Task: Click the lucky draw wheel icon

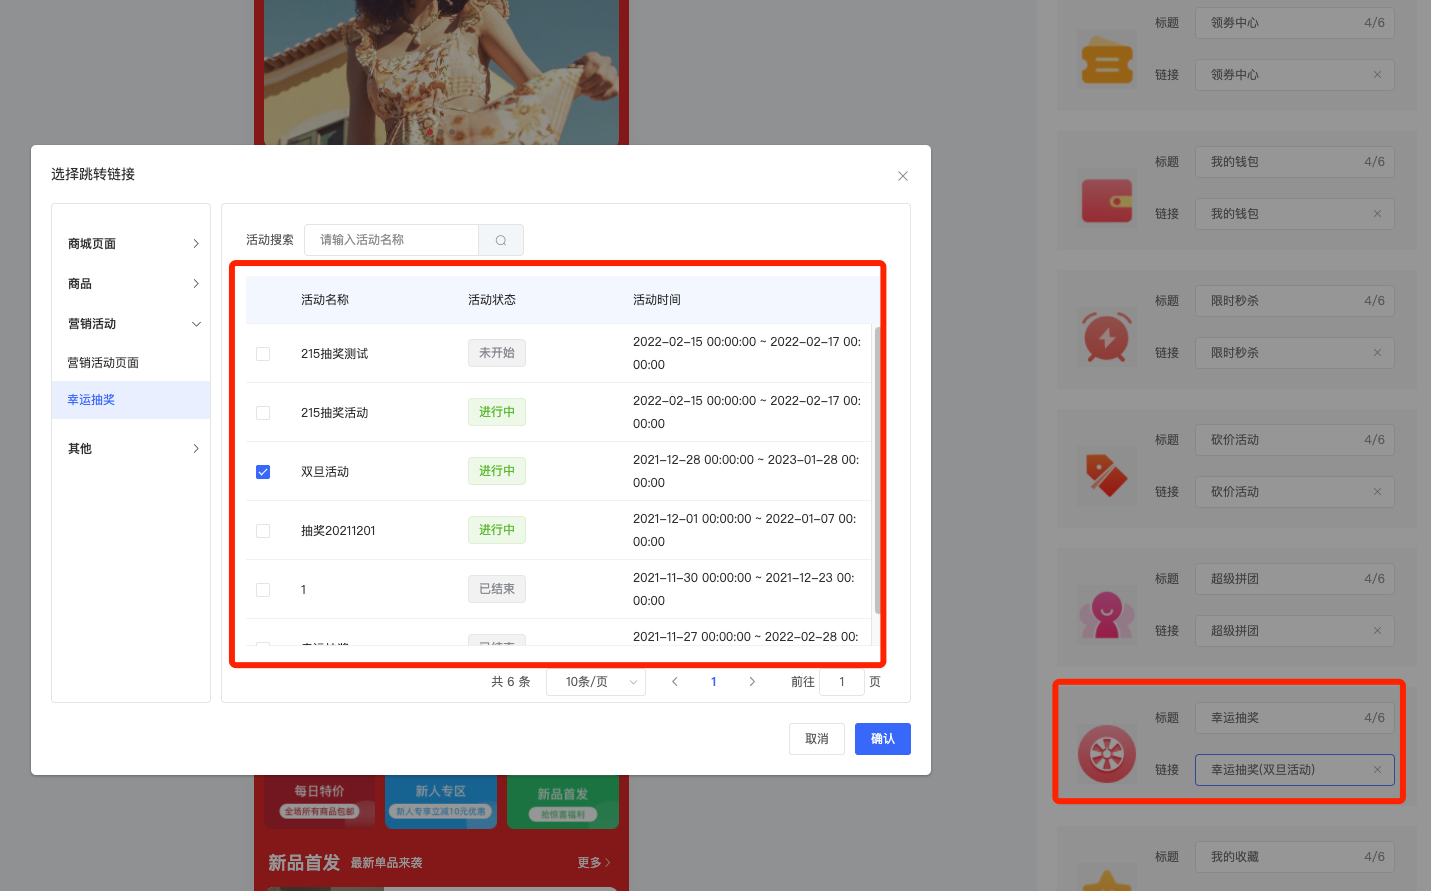Action: click(1106, 754)
